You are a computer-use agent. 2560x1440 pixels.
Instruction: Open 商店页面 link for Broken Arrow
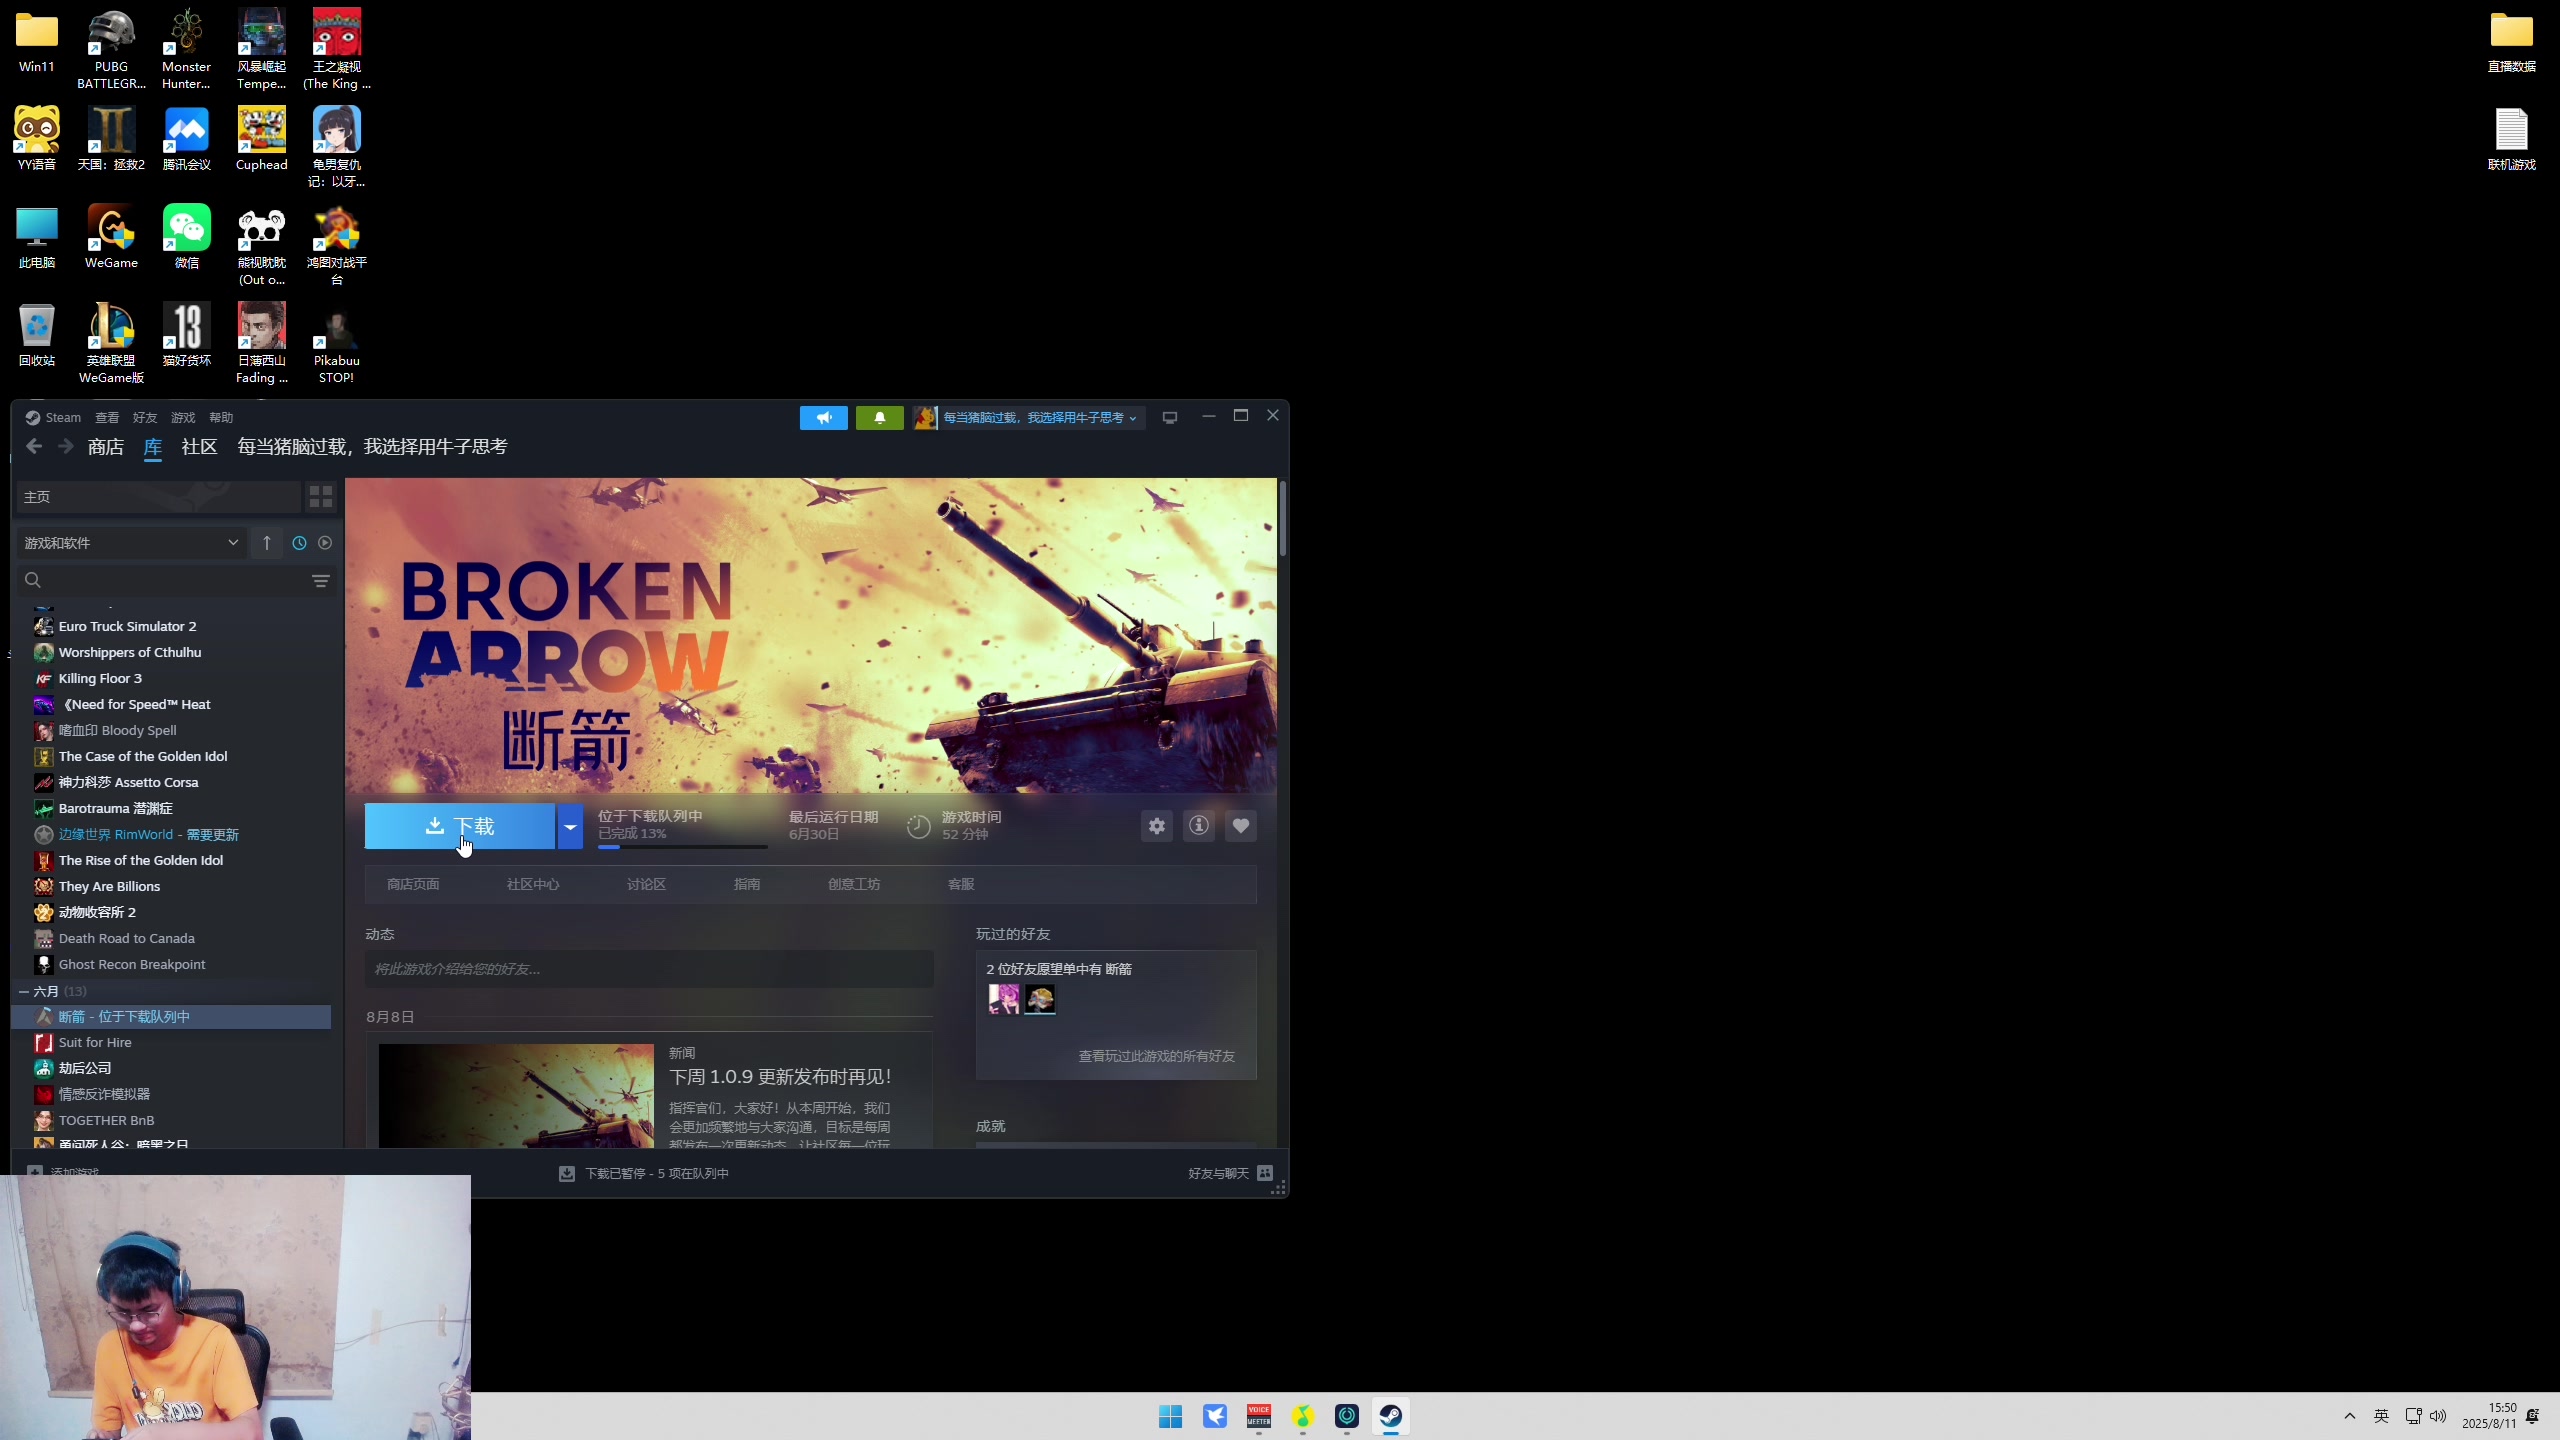(413, 885)
